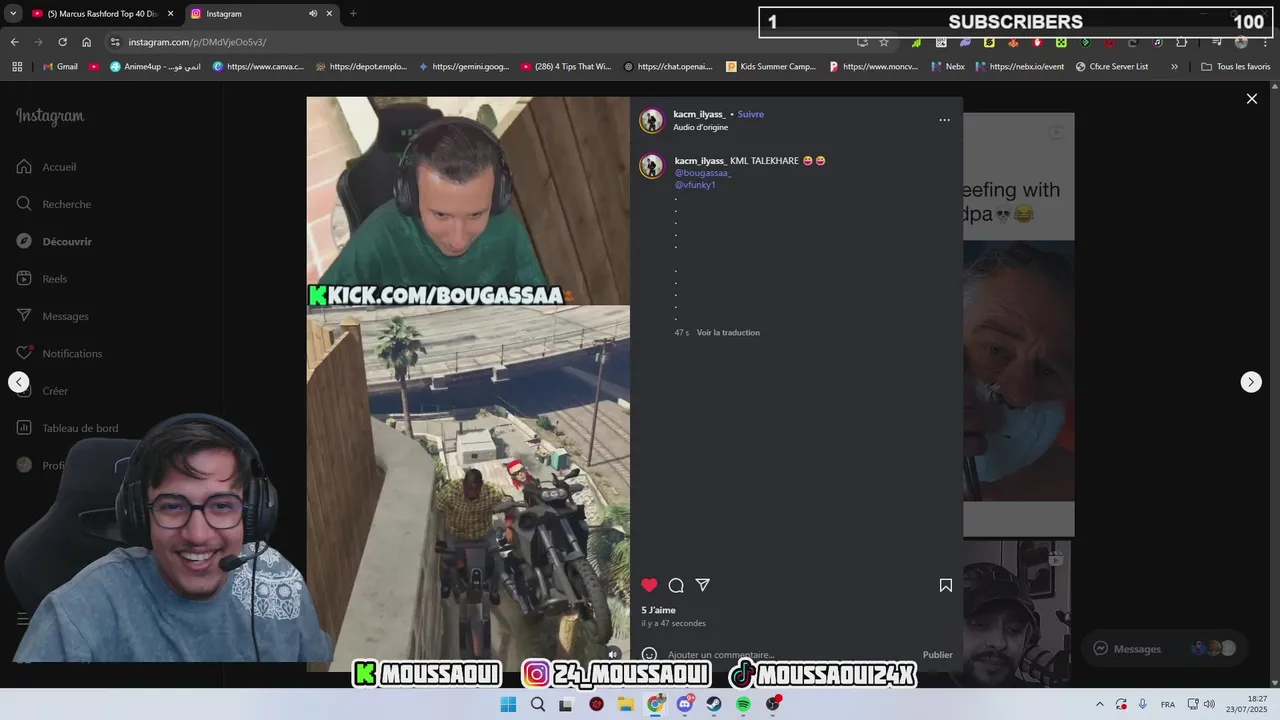
Task: Open the 5 J'aime likes list
Action: click(x=659, y=610)
